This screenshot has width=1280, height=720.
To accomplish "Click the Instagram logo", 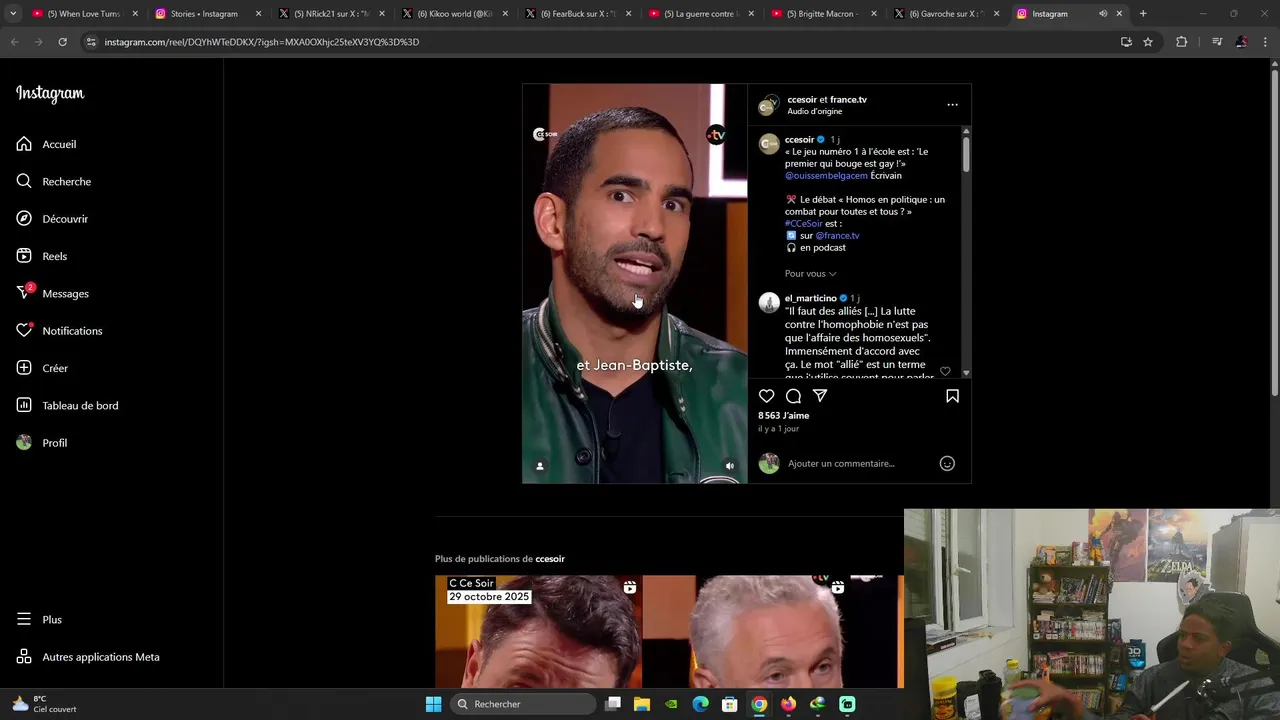I will click(50, 94).
